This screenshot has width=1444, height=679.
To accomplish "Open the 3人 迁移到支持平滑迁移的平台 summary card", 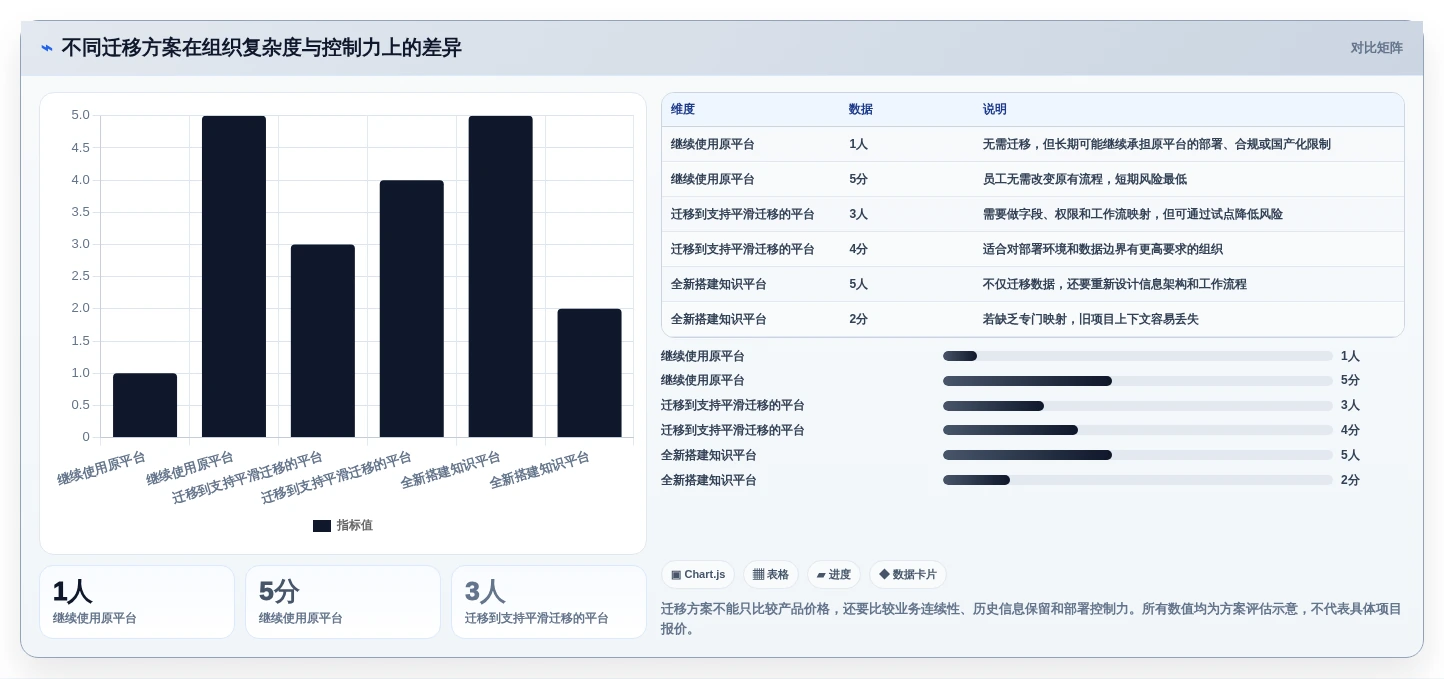I will tap(549, 602).
